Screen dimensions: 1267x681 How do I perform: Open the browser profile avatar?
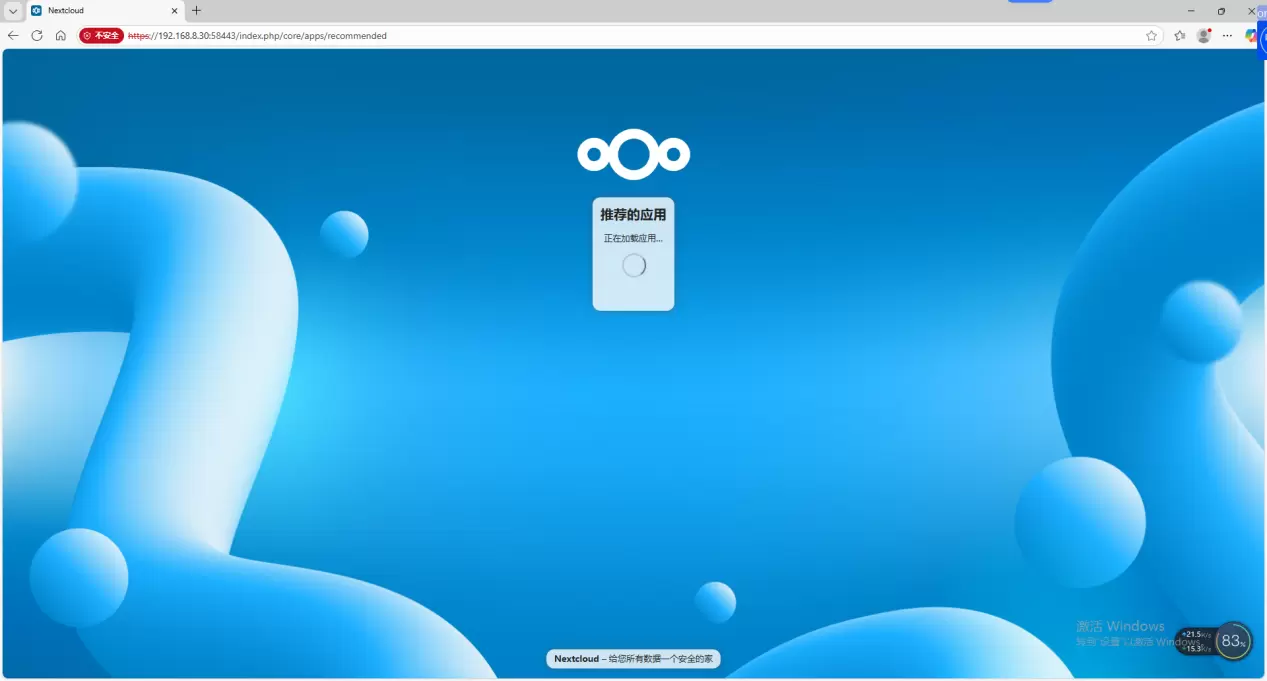coord(1204,35)
